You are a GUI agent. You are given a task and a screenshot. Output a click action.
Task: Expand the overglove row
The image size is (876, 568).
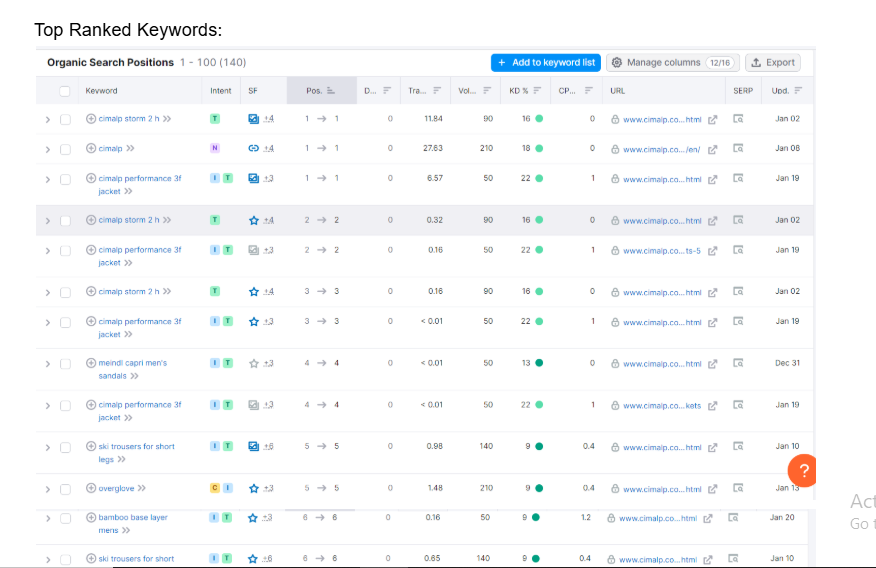click(47, 489)
